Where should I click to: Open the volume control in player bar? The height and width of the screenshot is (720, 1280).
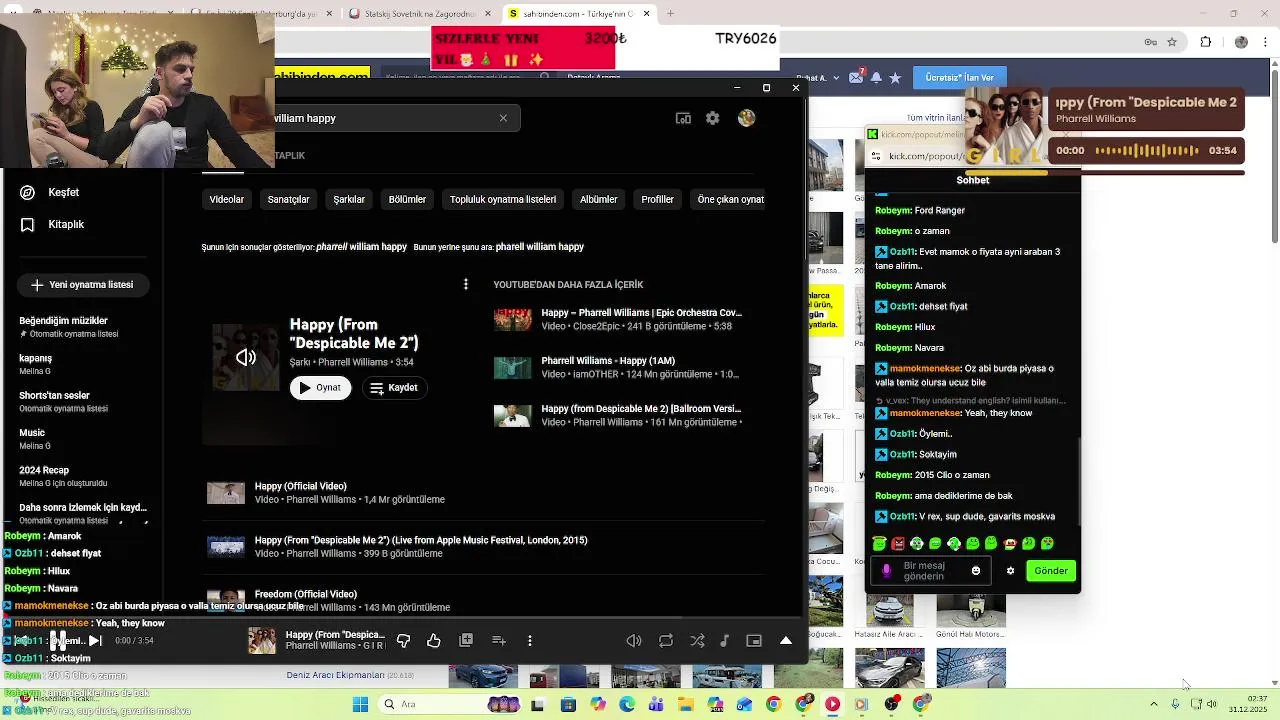[x=634, y=641]
